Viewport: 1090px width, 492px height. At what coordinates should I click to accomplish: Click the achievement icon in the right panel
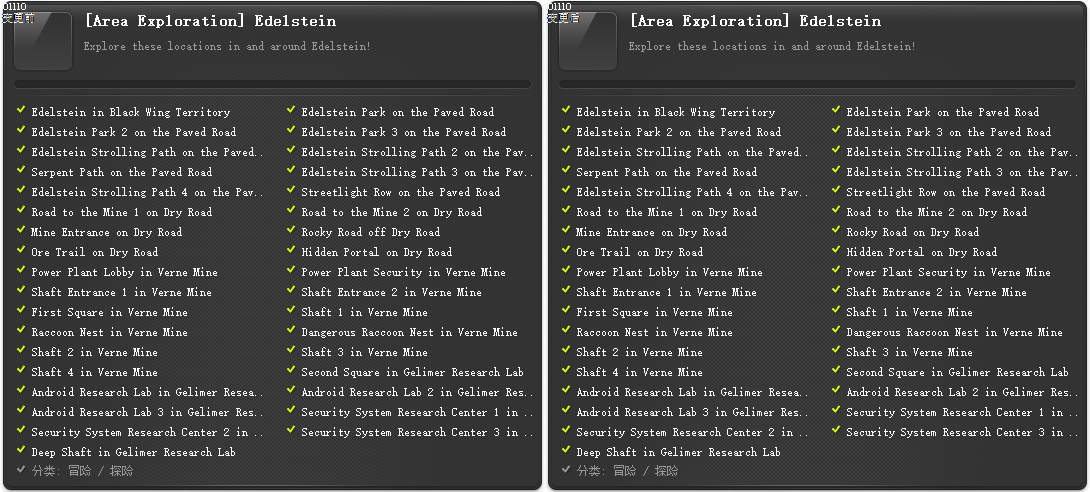tap(588, 42)
